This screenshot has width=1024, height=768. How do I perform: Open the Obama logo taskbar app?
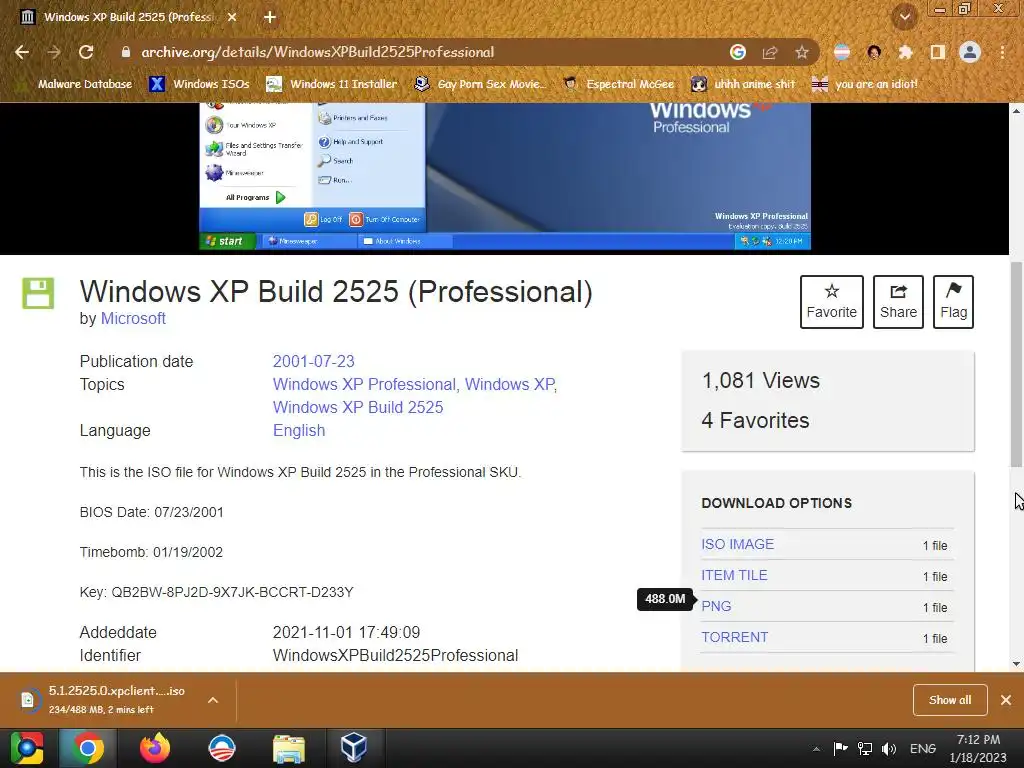(221, 748)
